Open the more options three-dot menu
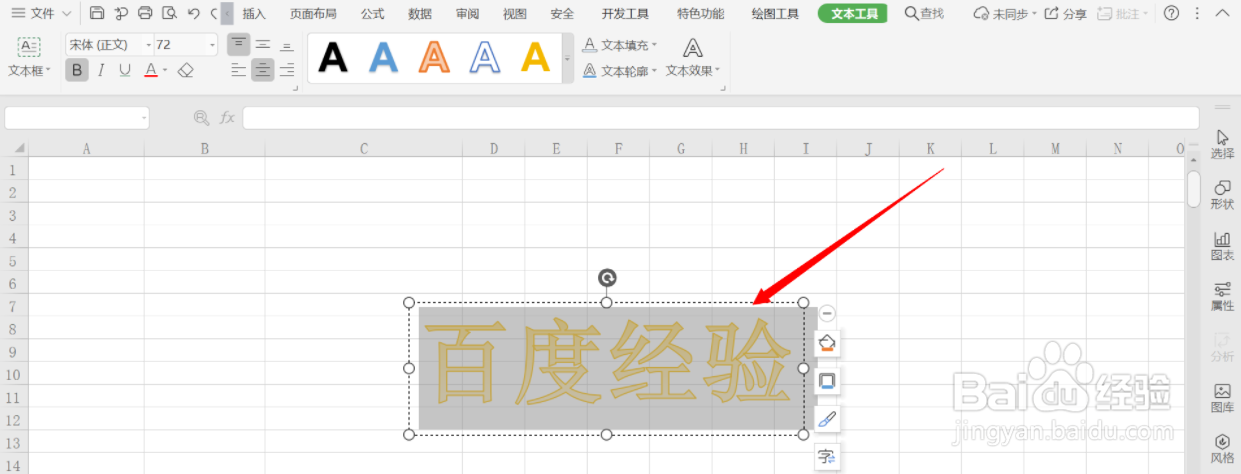The height and width of the screenshot is (474, 1241). tap(1197, 13)
